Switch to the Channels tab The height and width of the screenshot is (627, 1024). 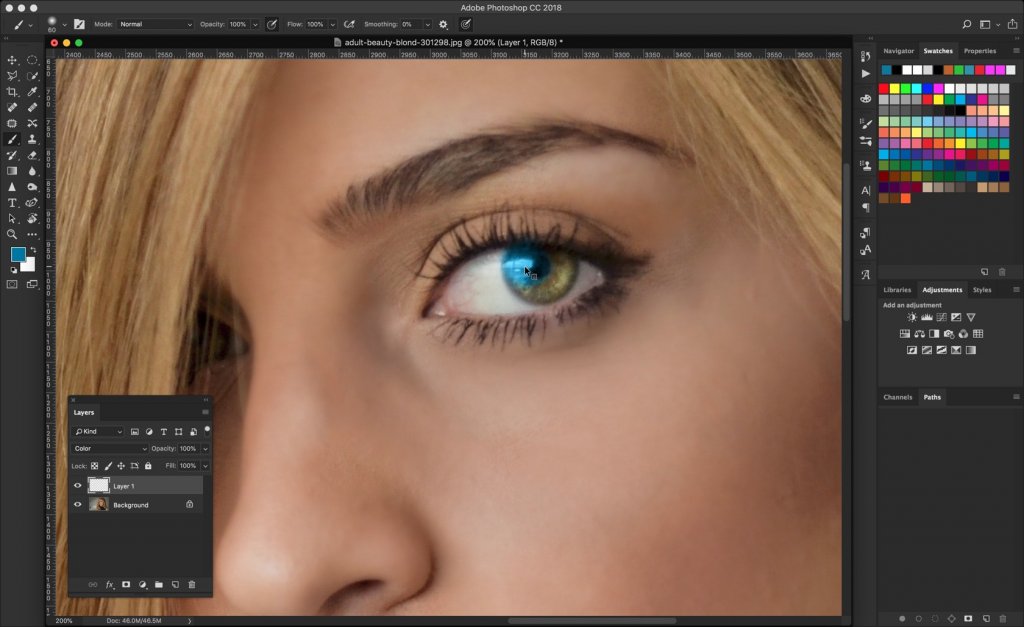[898, 397]
